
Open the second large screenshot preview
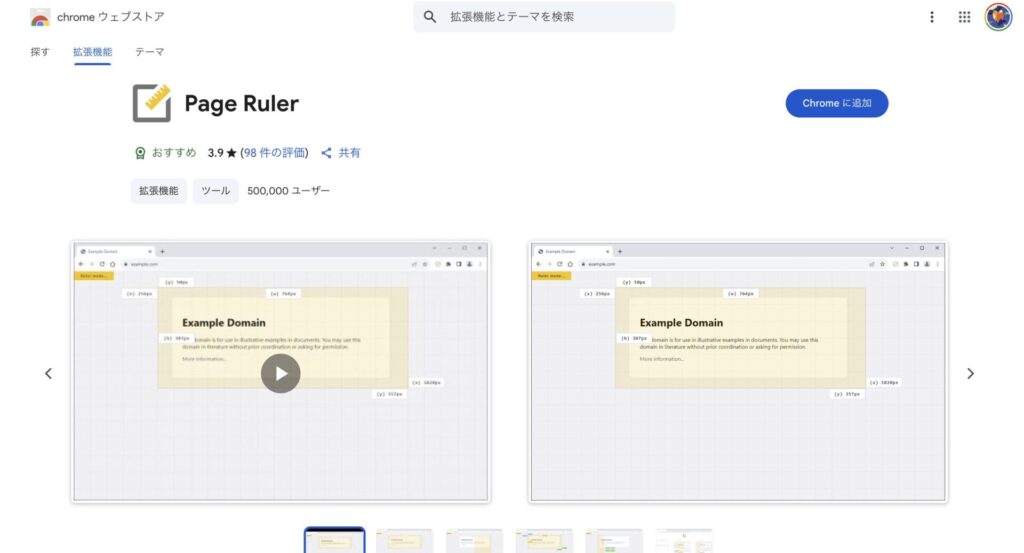[x=738, y=372]
